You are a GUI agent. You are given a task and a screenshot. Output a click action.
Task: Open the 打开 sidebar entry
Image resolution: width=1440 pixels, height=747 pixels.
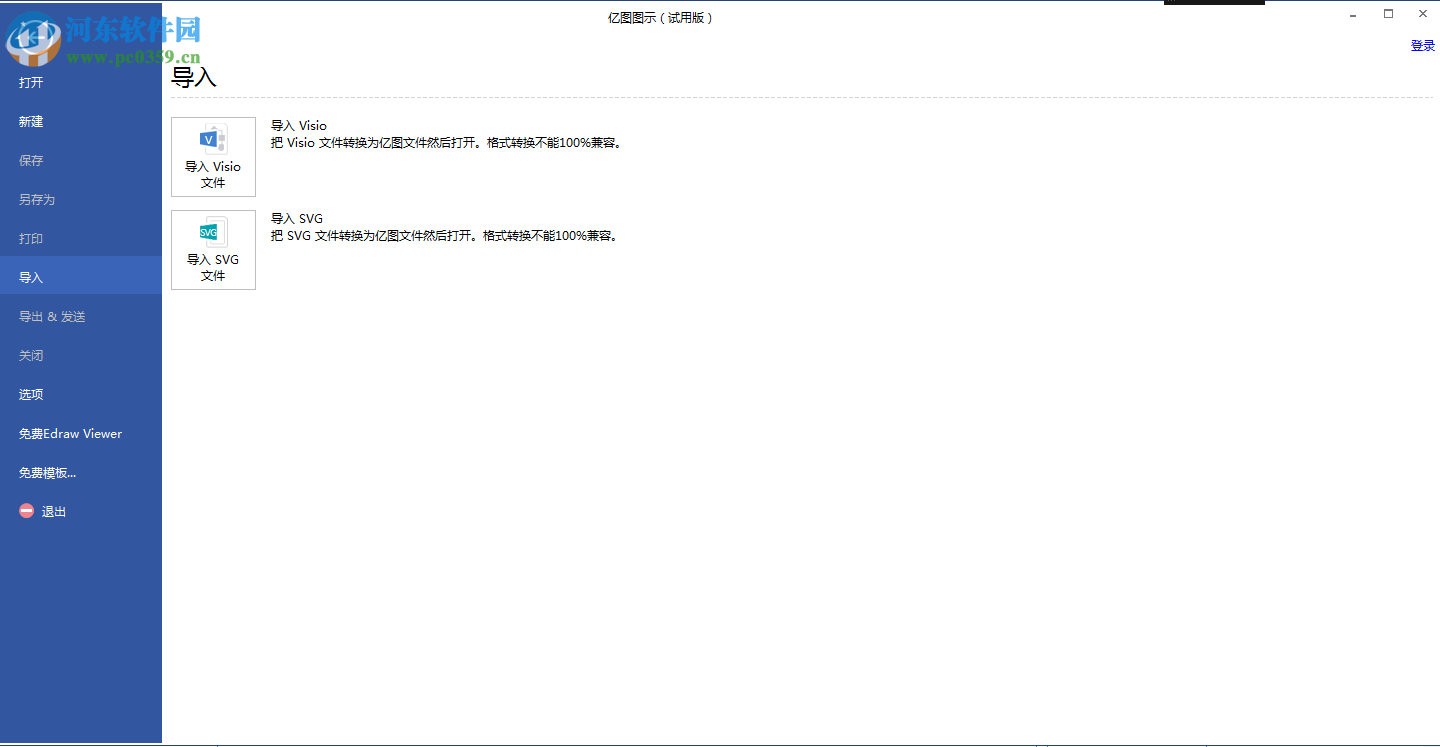(x=30, y=82)
